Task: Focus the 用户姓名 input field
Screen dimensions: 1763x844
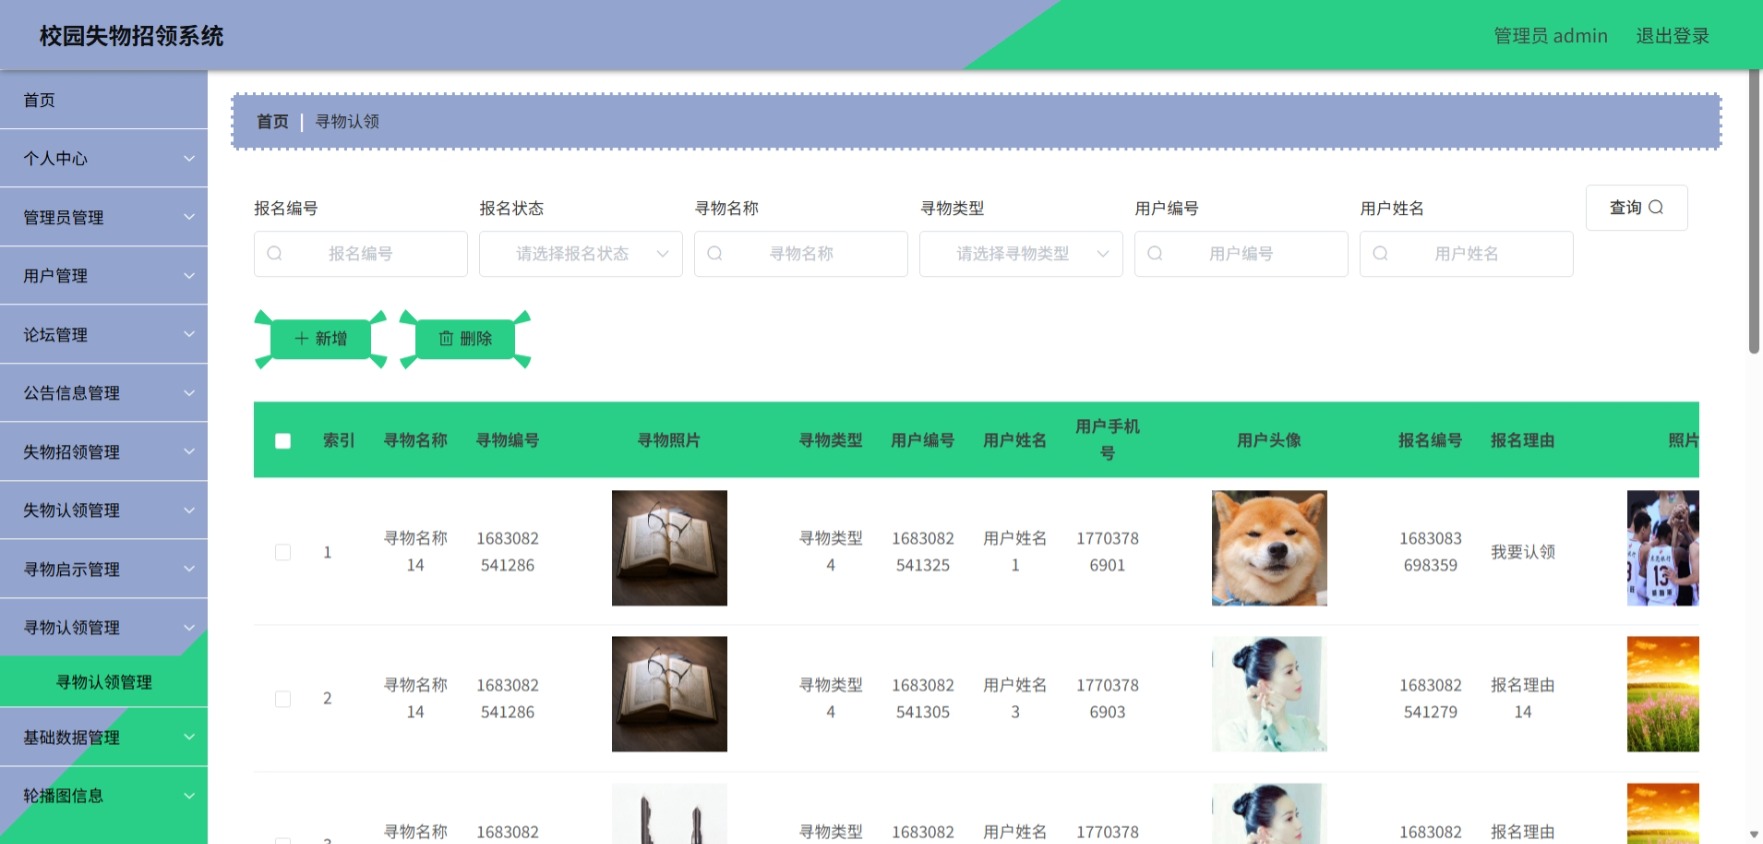Action: click(1466, 254)
